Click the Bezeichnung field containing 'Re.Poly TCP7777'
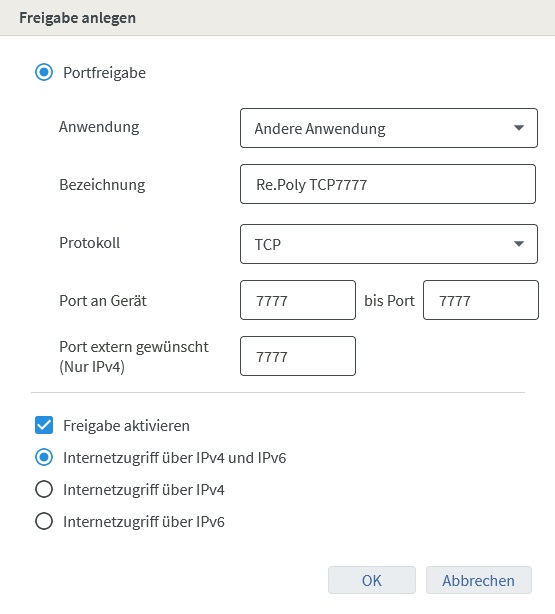 pyautogui.click(x=388, y=184)
